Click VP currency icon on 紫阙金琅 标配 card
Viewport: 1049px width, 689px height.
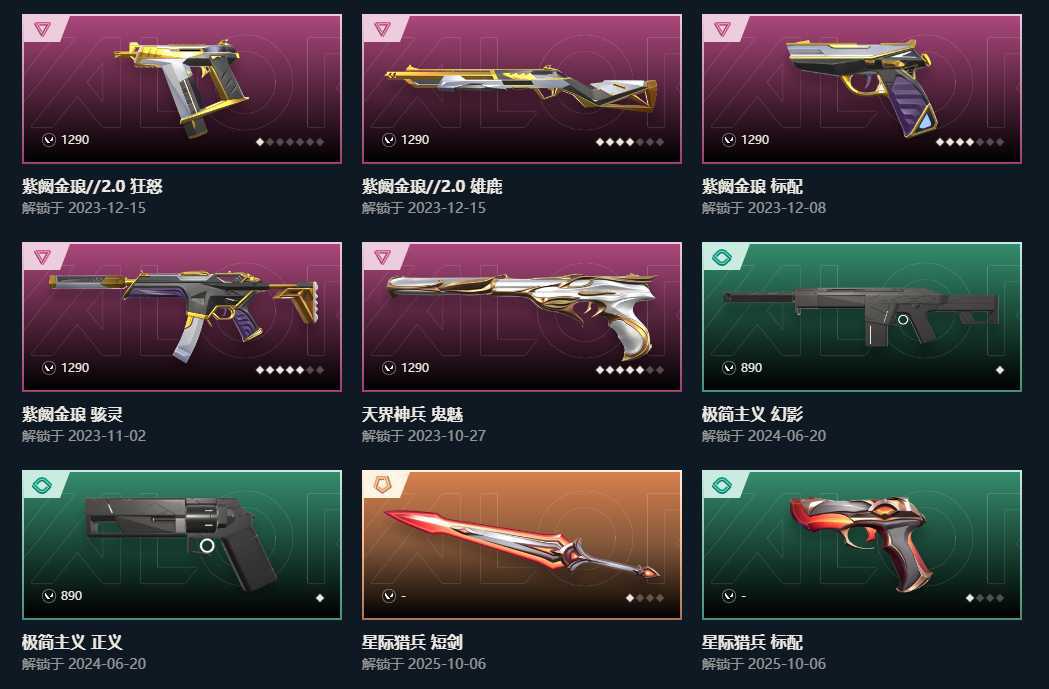729,139
